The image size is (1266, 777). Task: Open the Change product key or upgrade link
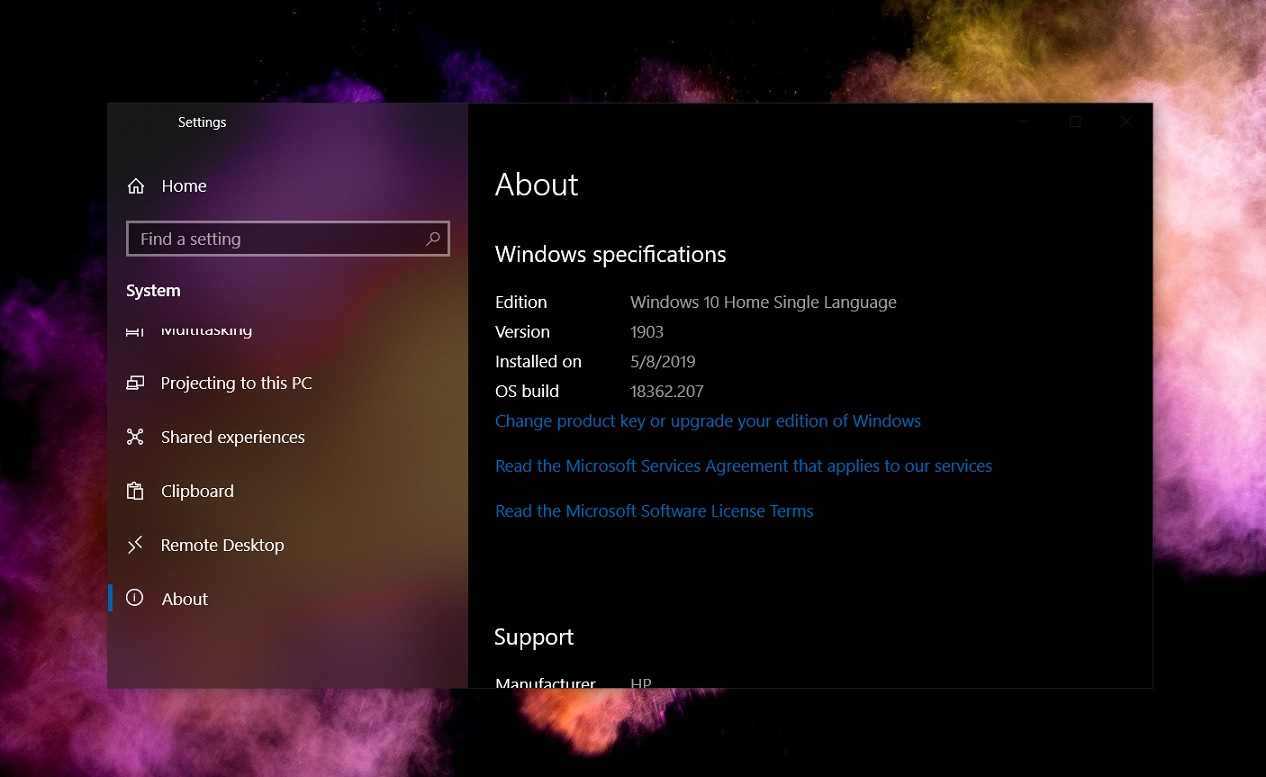[x=708, y=421]
